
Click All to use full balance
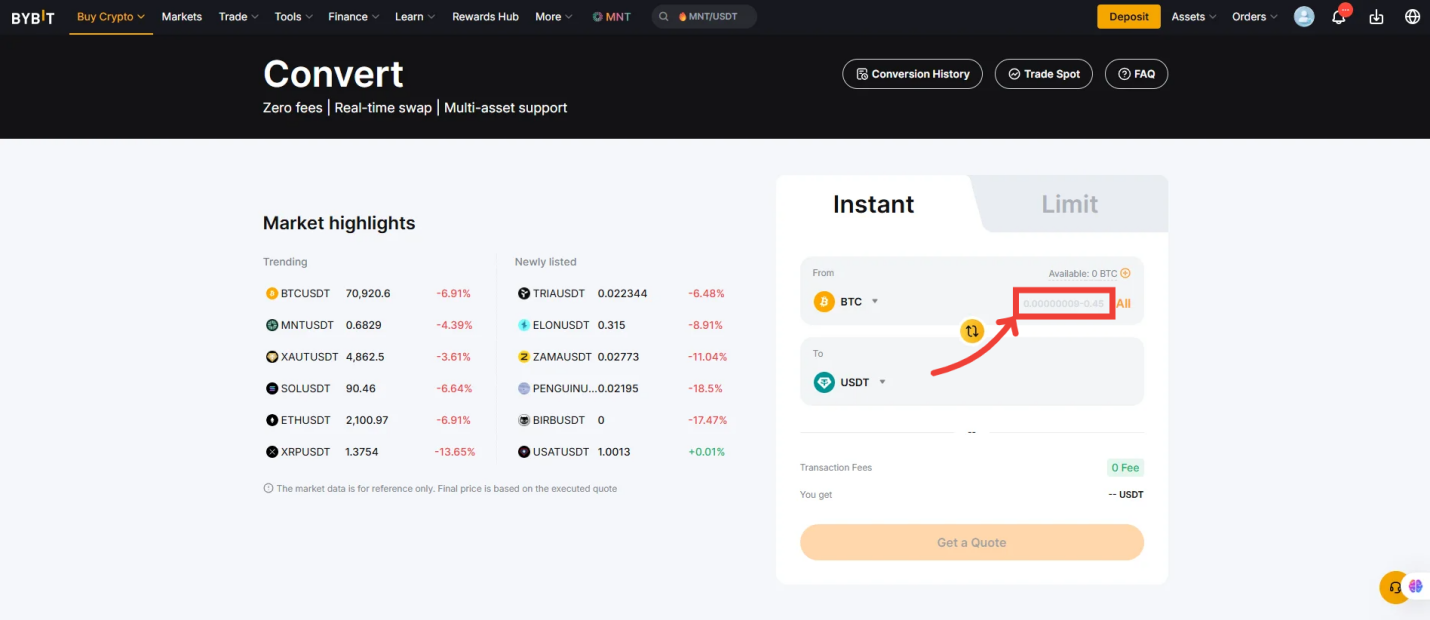pyautogui.click(x=1124, y=303)
